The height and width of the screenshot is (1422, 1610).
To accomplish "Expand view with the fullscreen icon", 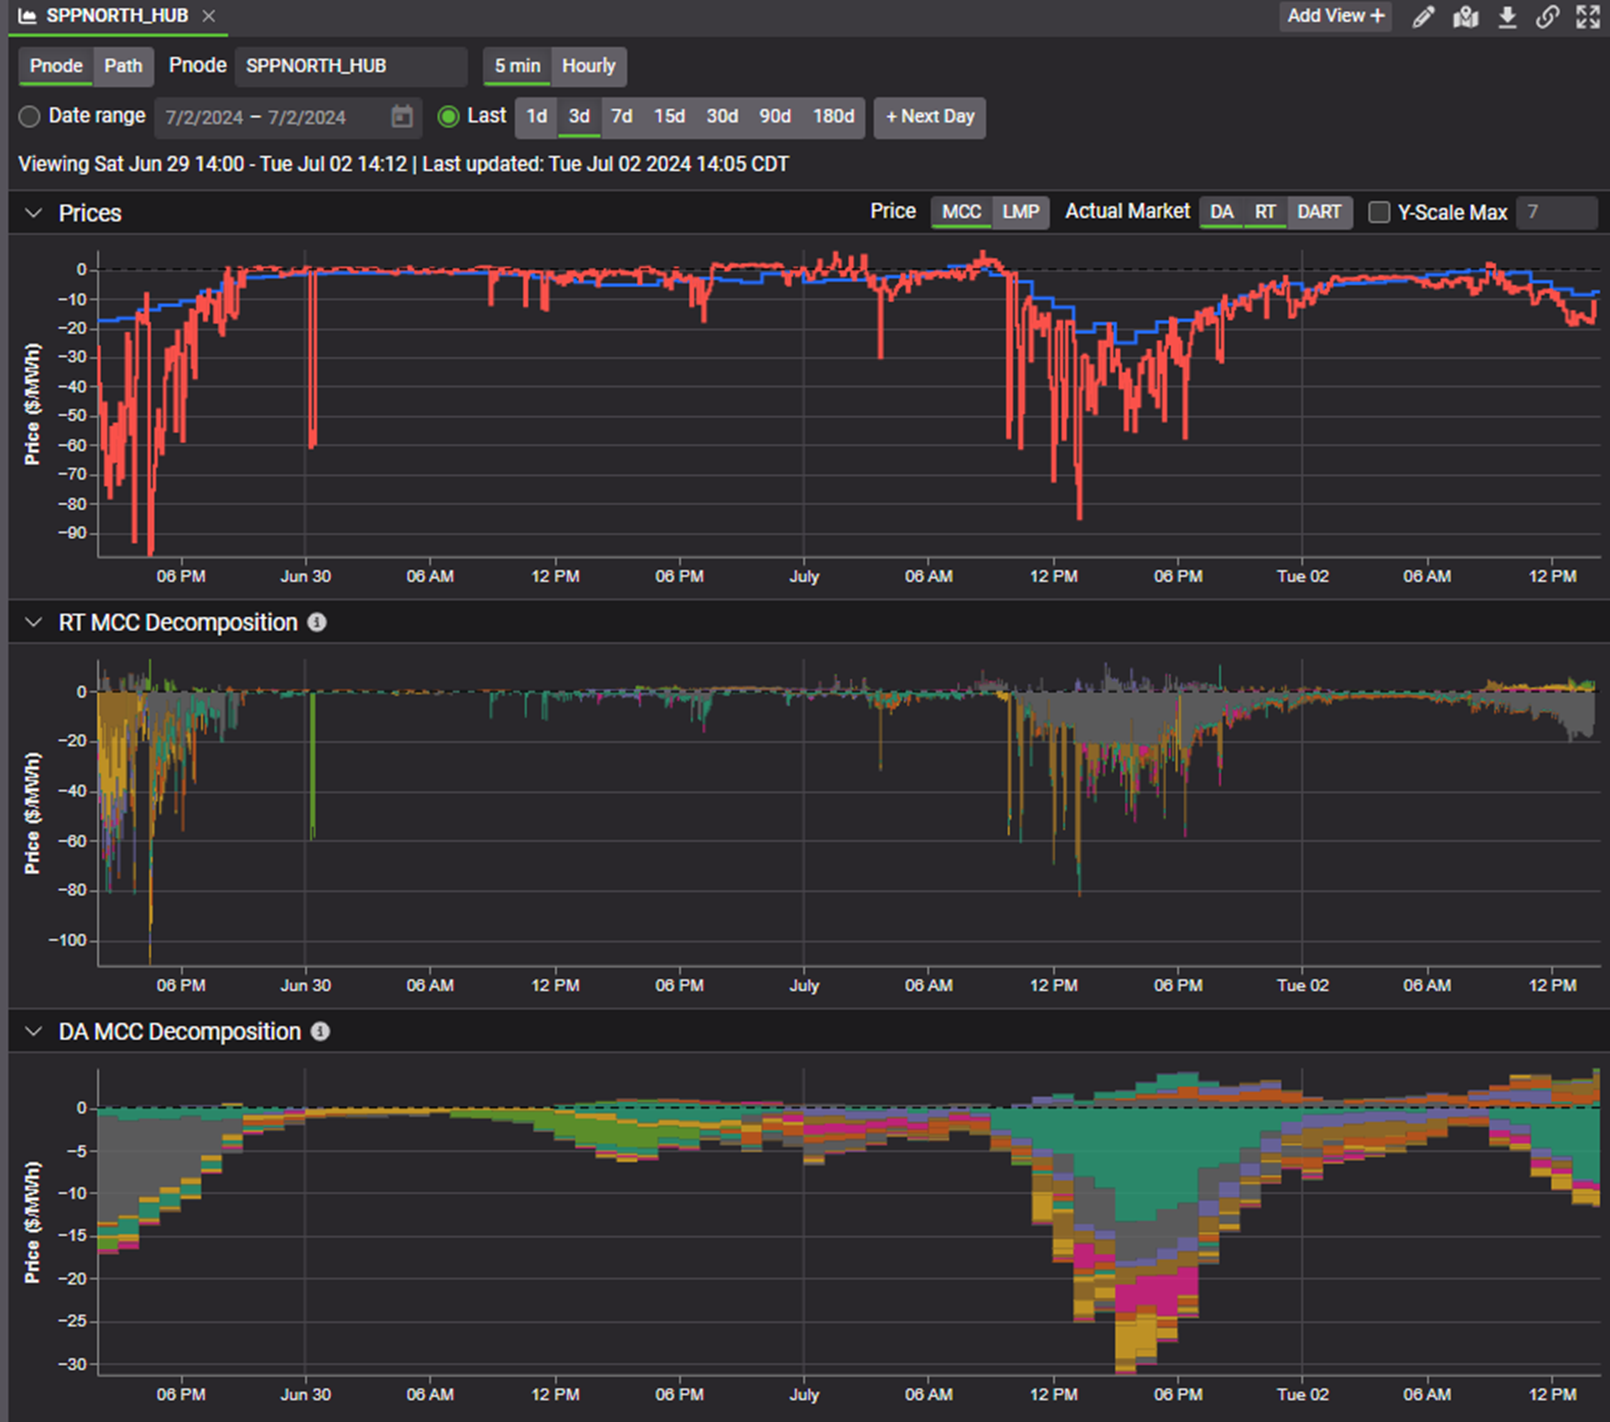I will point(1588,17).
